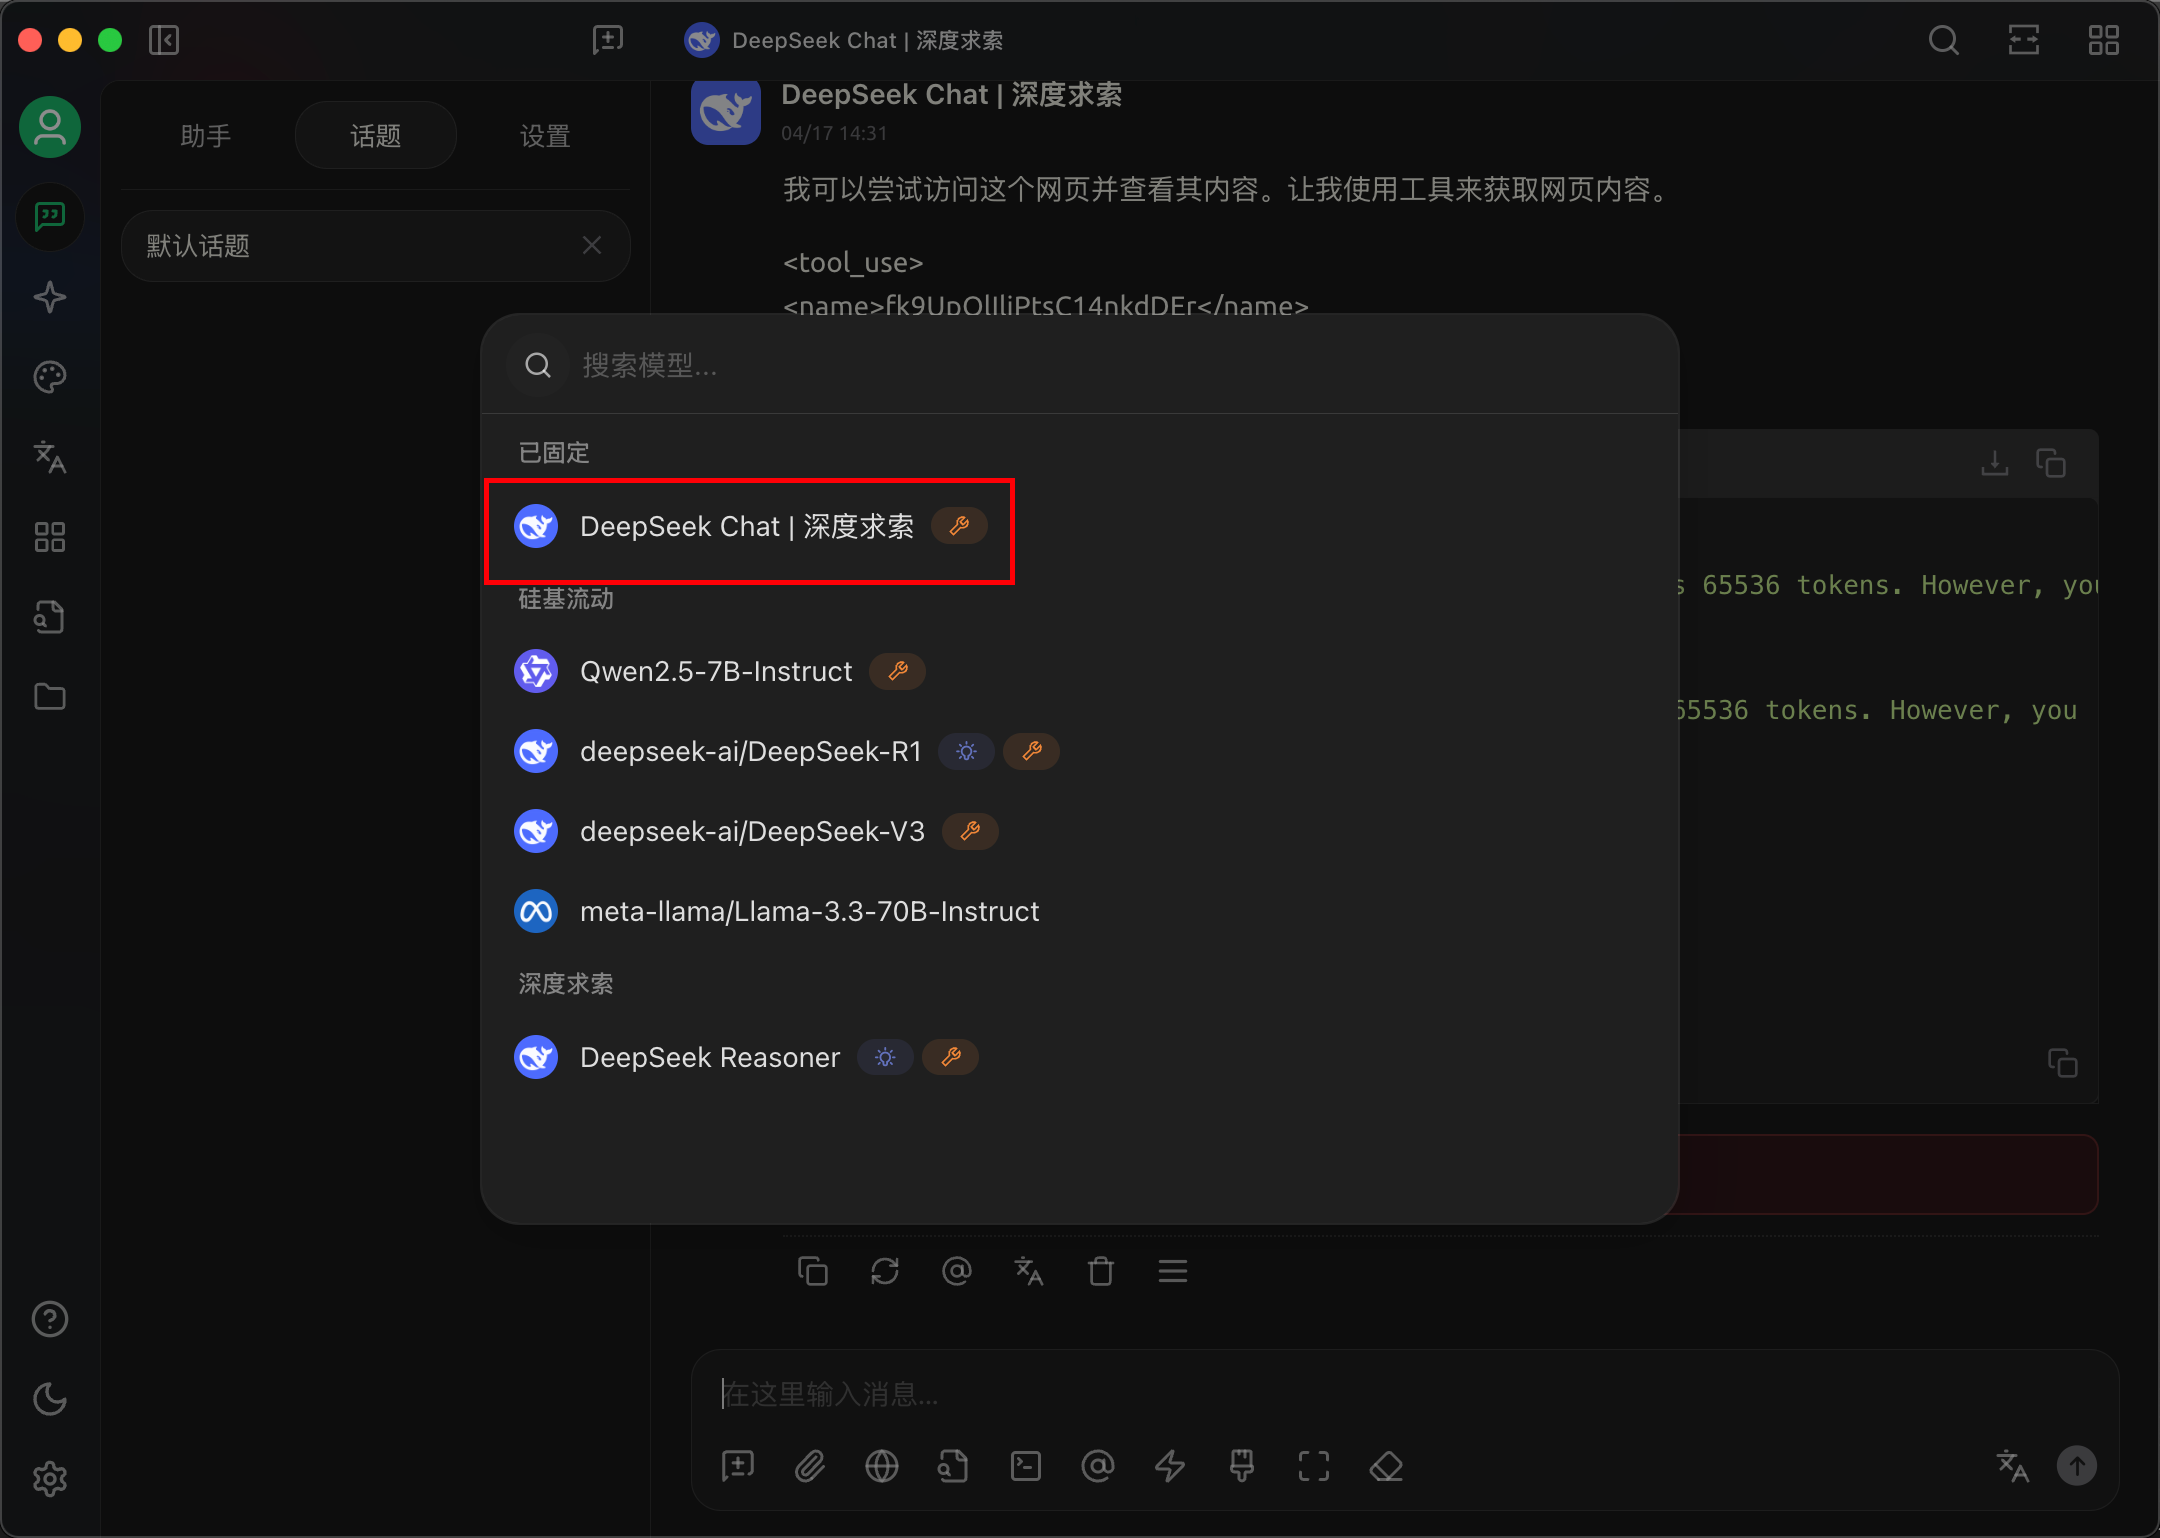Viewport: 2160px width, 1538px height.
Task: Open the message more-options menu
Action: click(1173, 1271)
